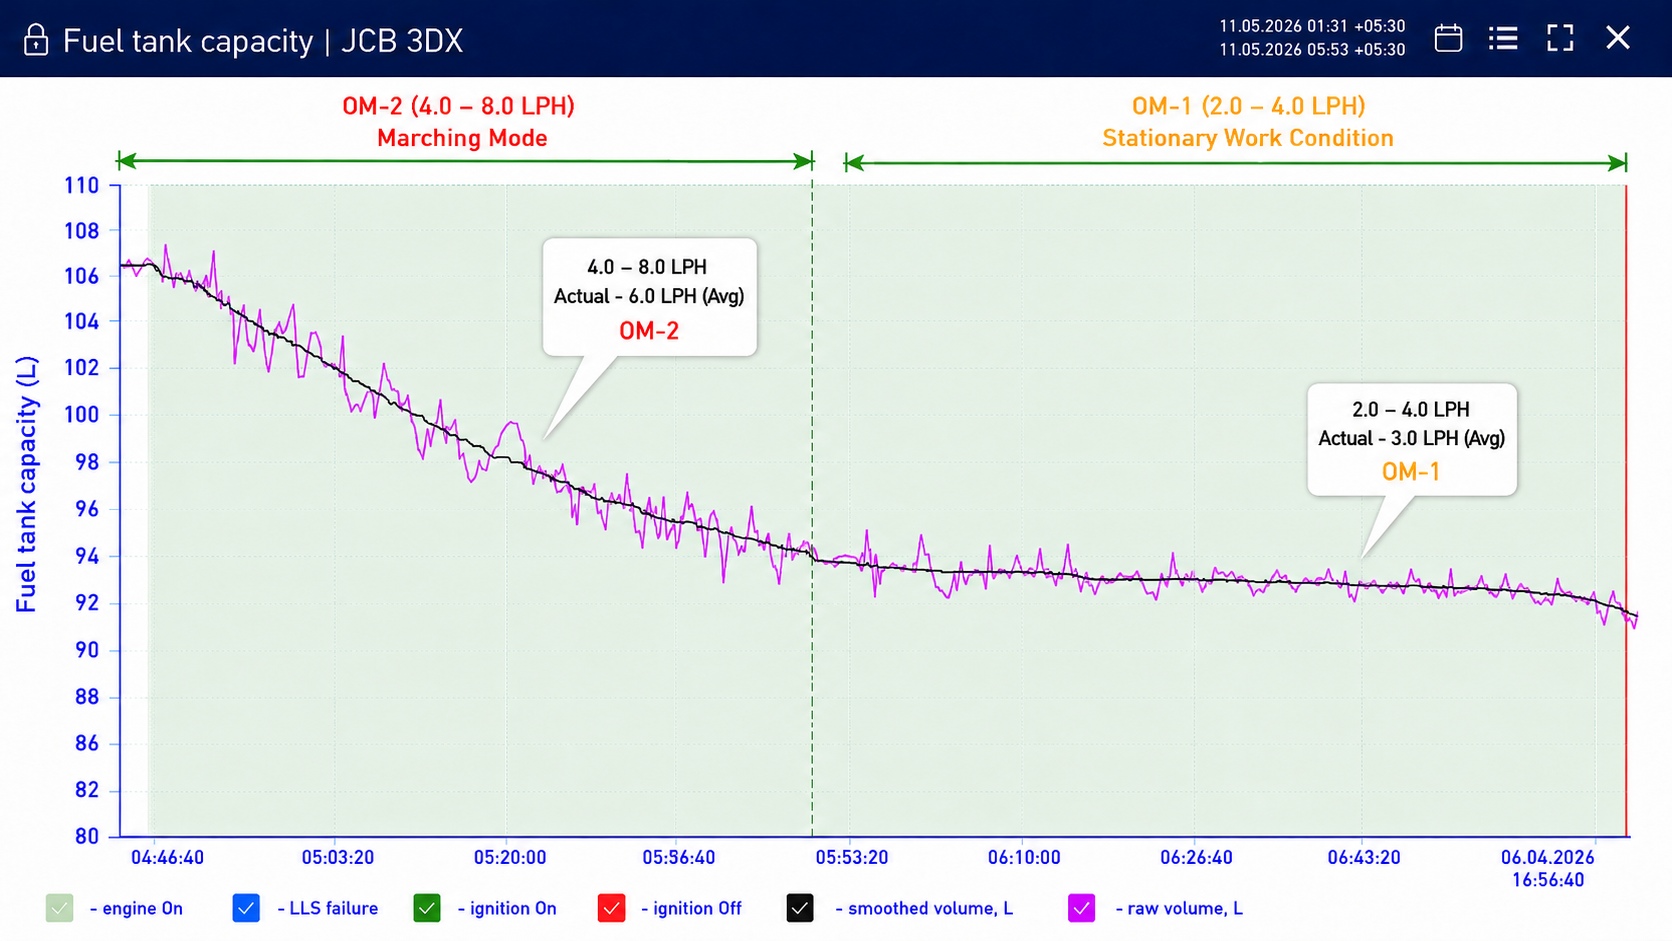
Task: Click the 04:46:40 time axis label
Action: (167, 858)
